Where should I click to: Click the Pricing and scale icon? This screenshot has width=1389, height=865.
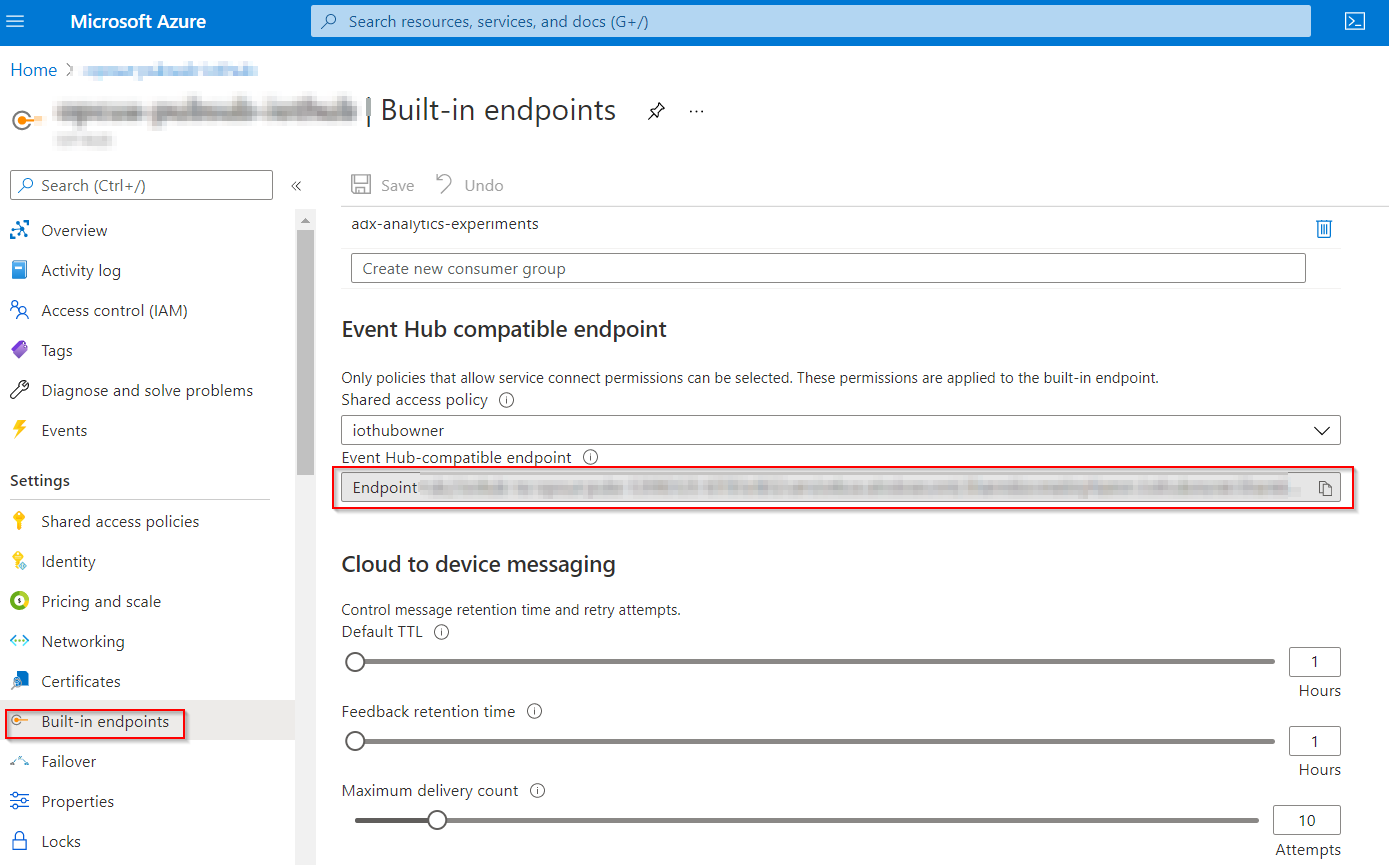[x=19, y=601]
